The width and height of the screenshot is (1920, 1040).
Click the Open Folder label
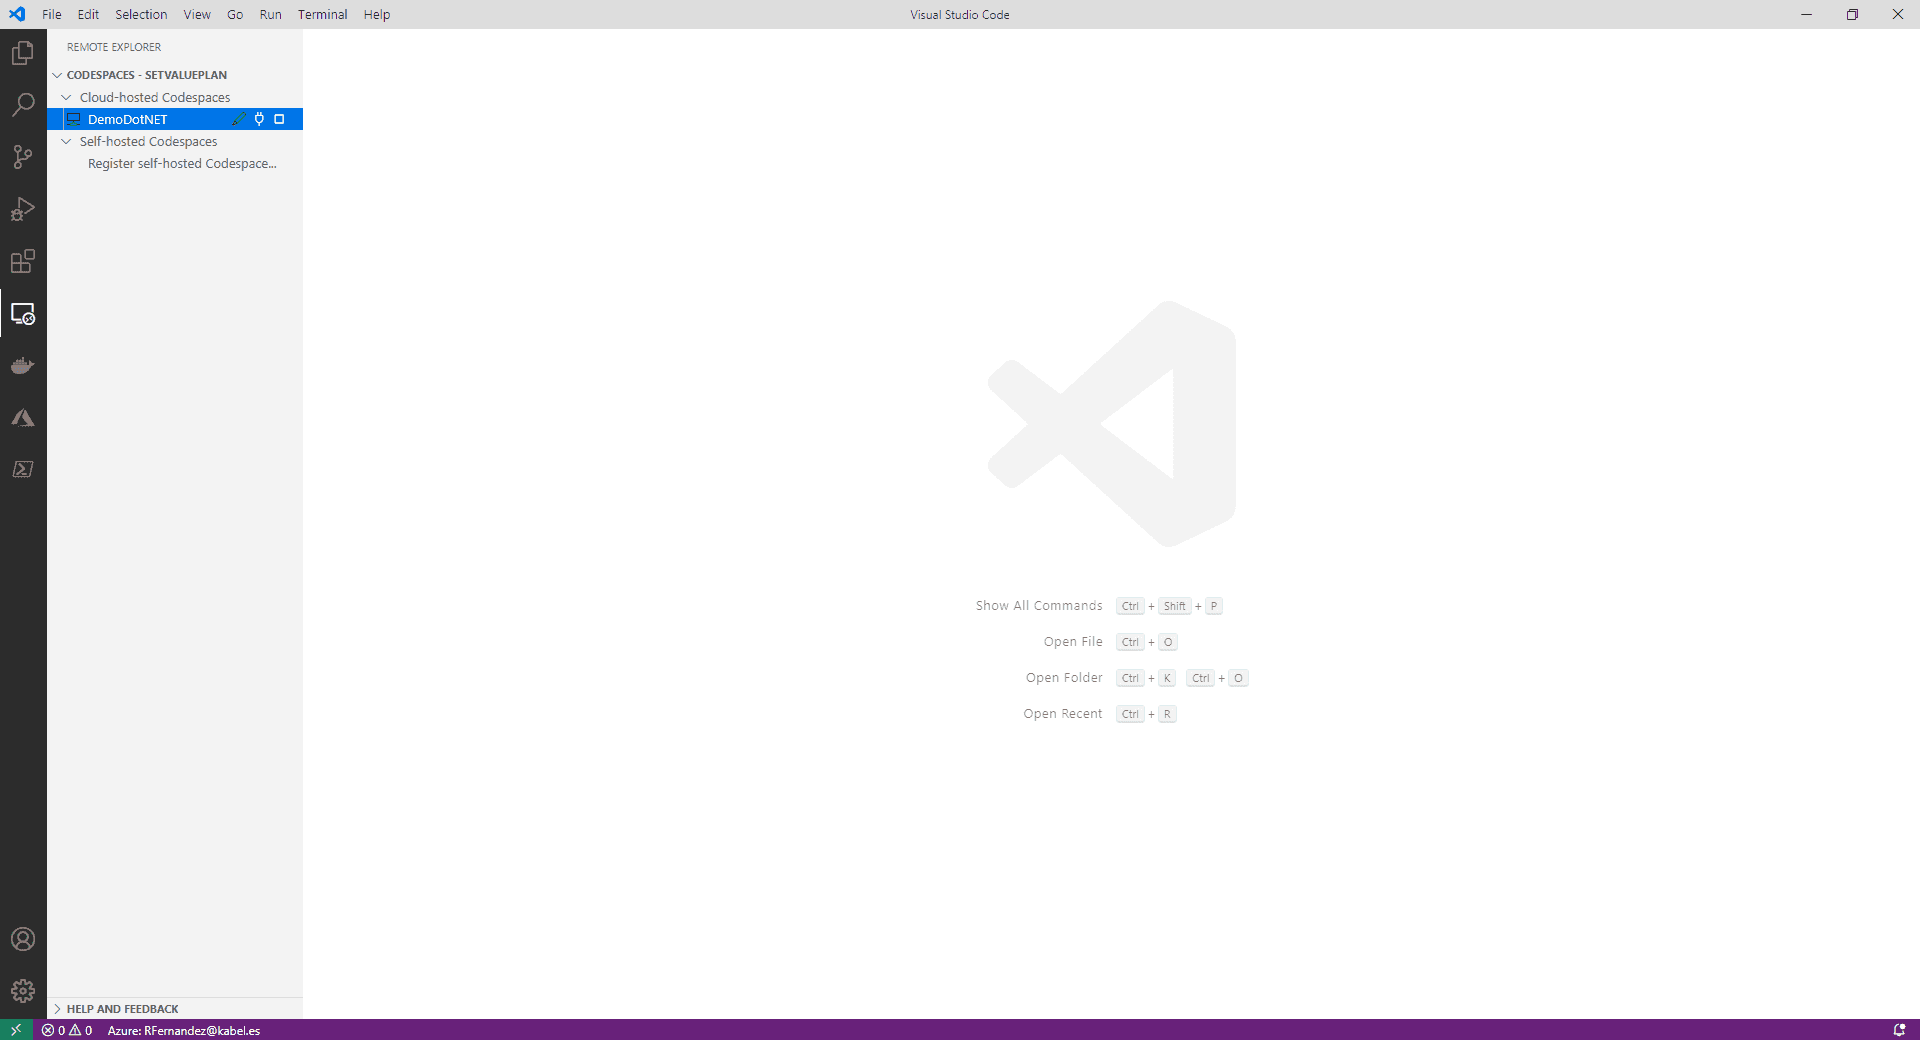point(1064,678)
